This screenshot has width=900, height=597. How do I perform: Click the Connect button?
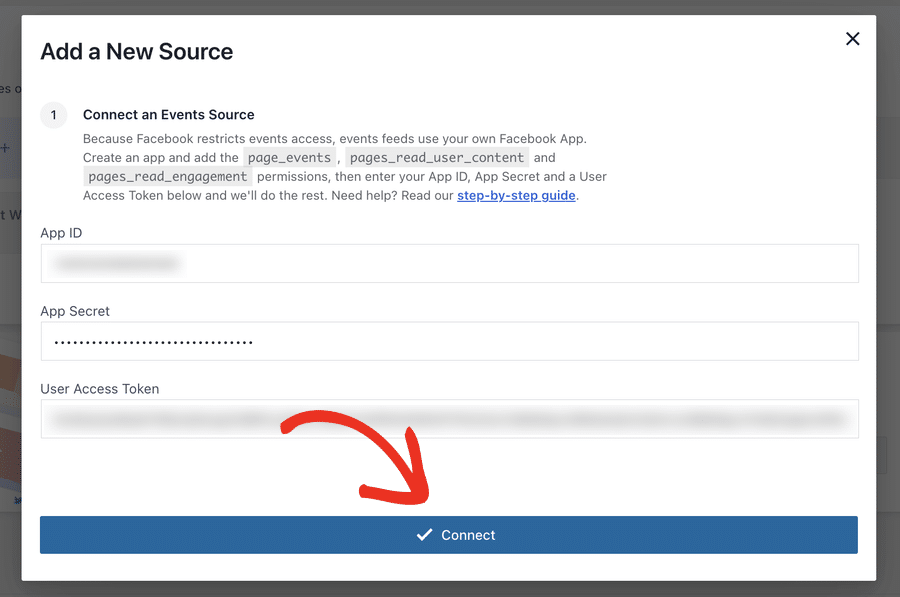pyautogui.click(x=449, y=534)
